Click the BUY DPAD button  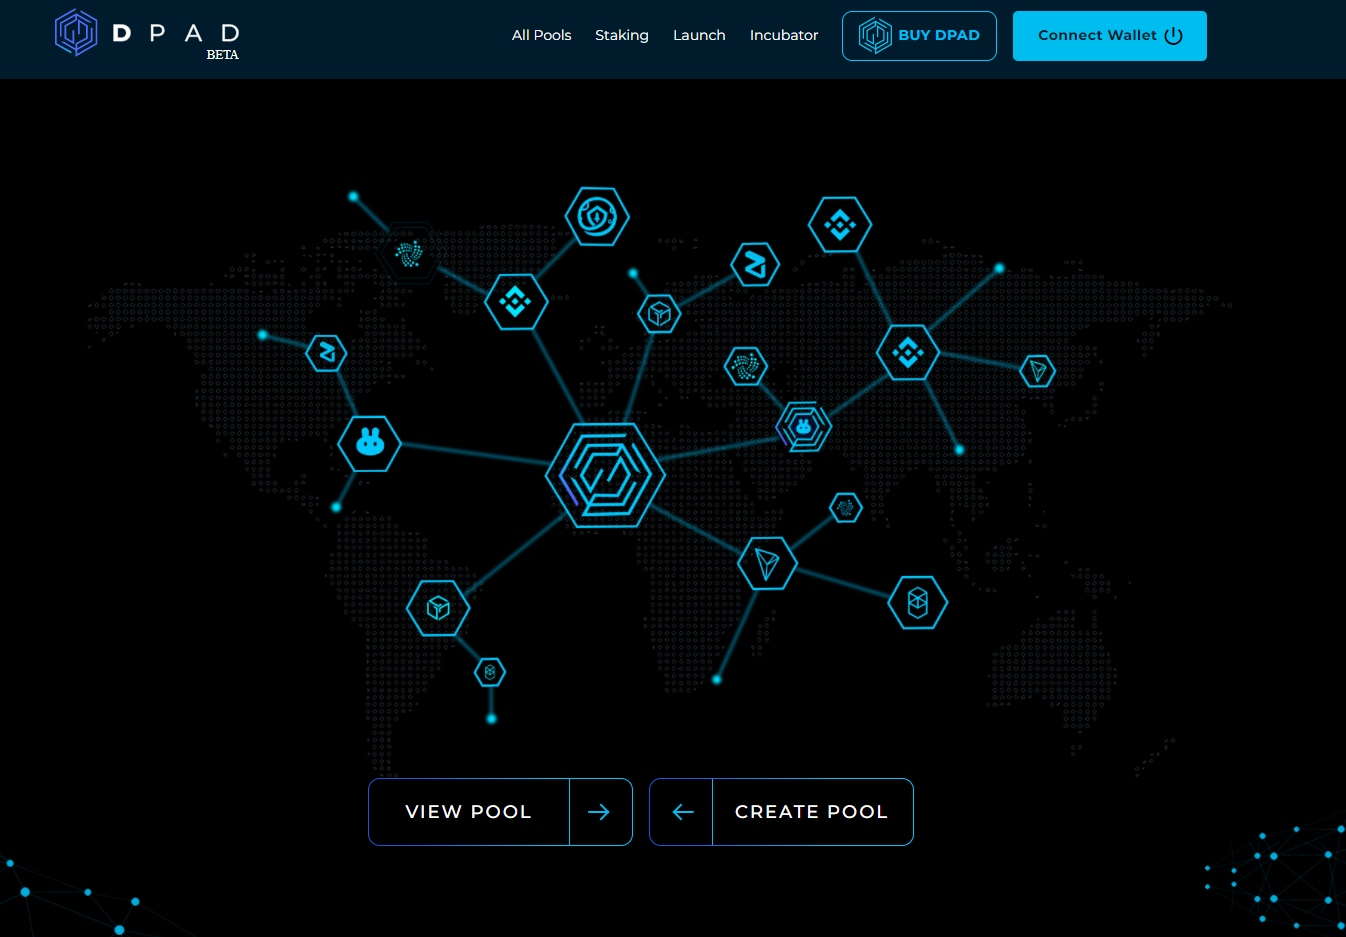coord(919,36)
